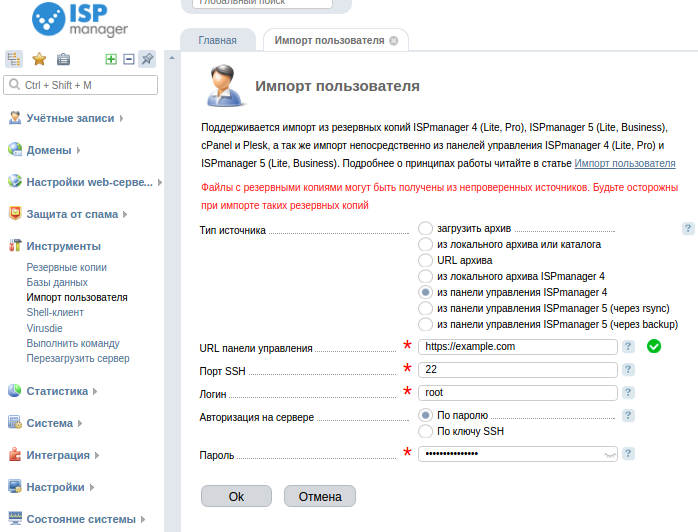Select загрузить архив source type
The height and width of the screenshot is (532, 698).
tap(425, 228)
